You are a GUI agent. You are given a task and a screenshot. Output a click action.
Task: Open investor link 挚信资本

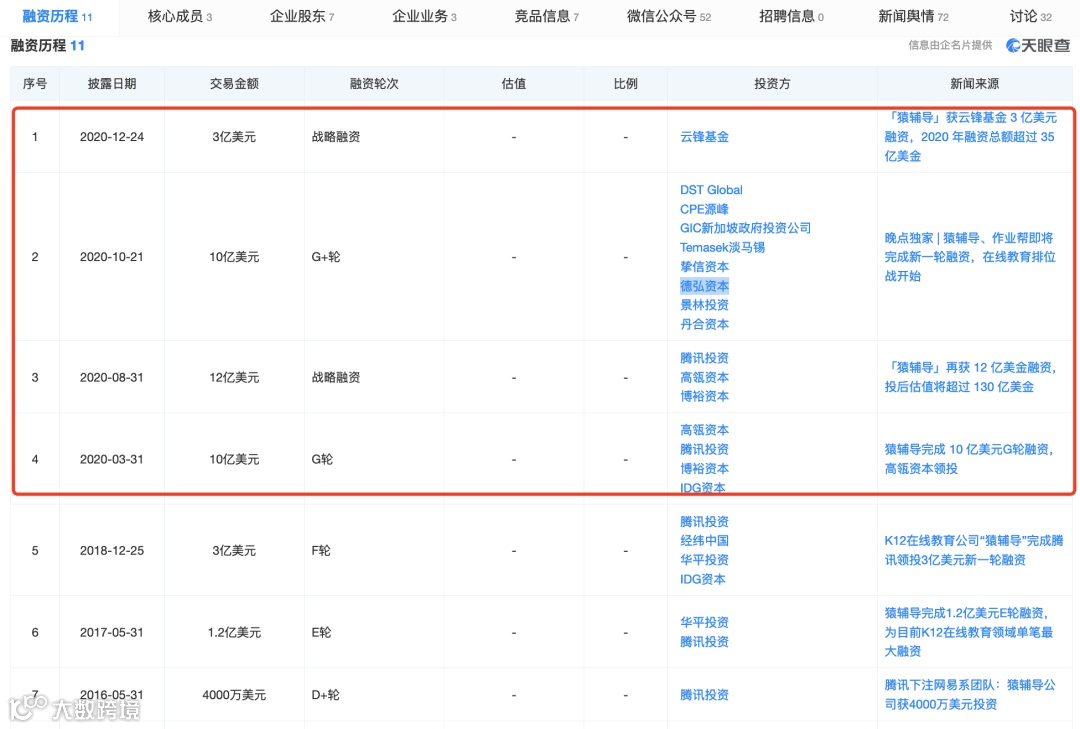click(704, 267)
